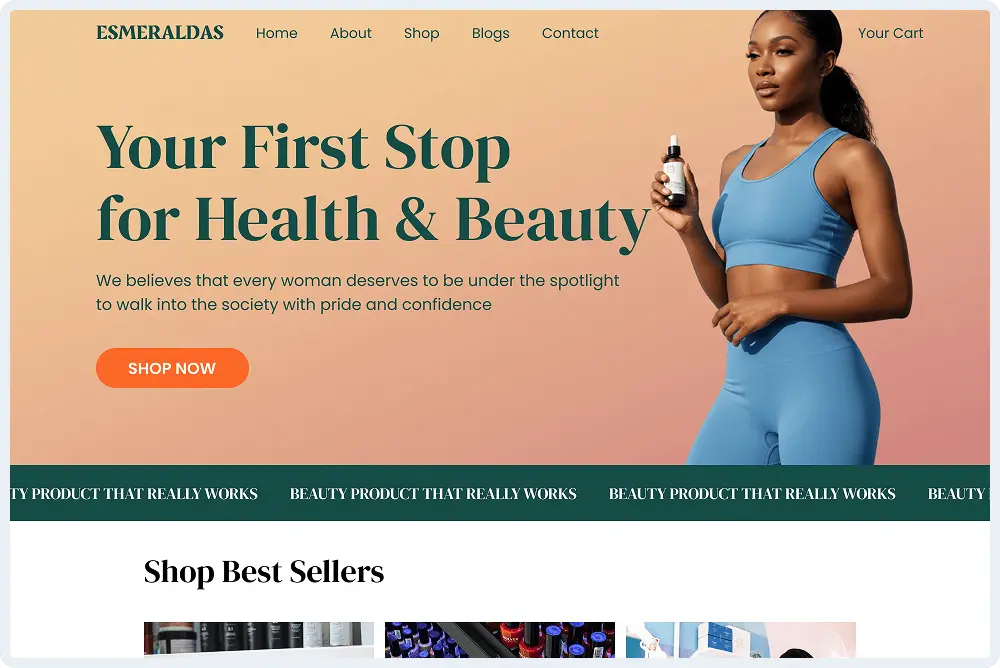Viewport: 1000px width, 668px height.
Task: Click the ESMERALDAS logo
Action: (159, 33)
